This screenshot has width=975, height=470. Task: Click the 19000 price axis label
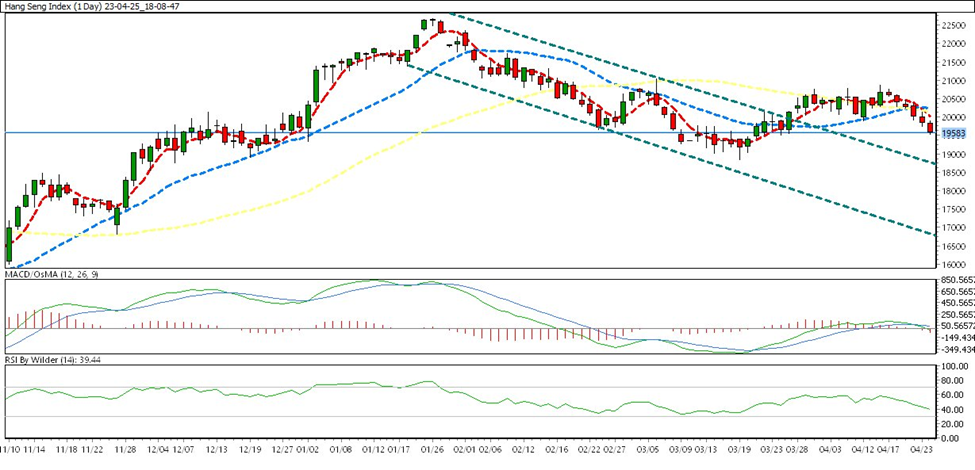956,155
